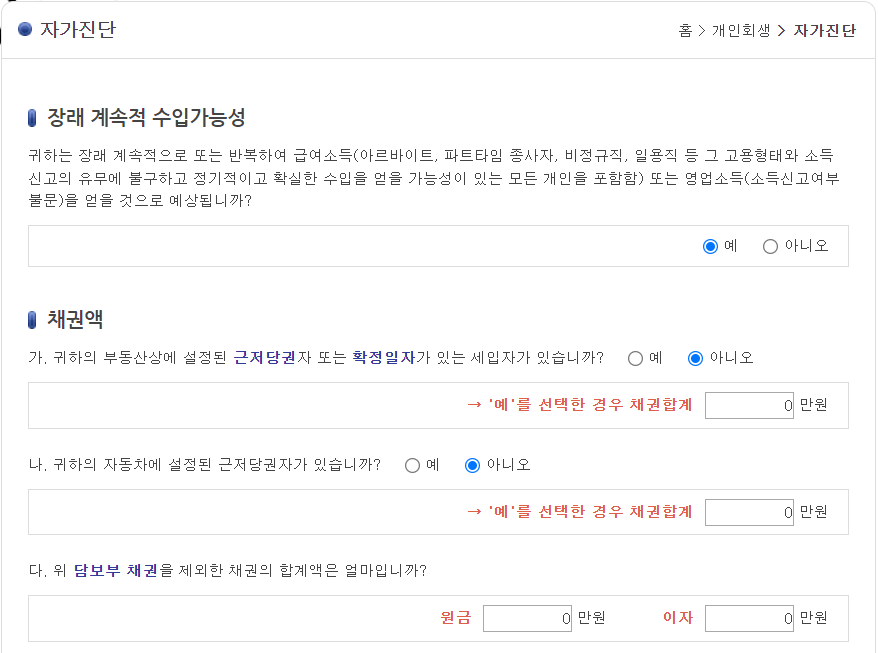The width and height of the screenshot is (878, 653).
Task: Click the red '이자' label
Action: pyautogui.click(x=678, y=618)
